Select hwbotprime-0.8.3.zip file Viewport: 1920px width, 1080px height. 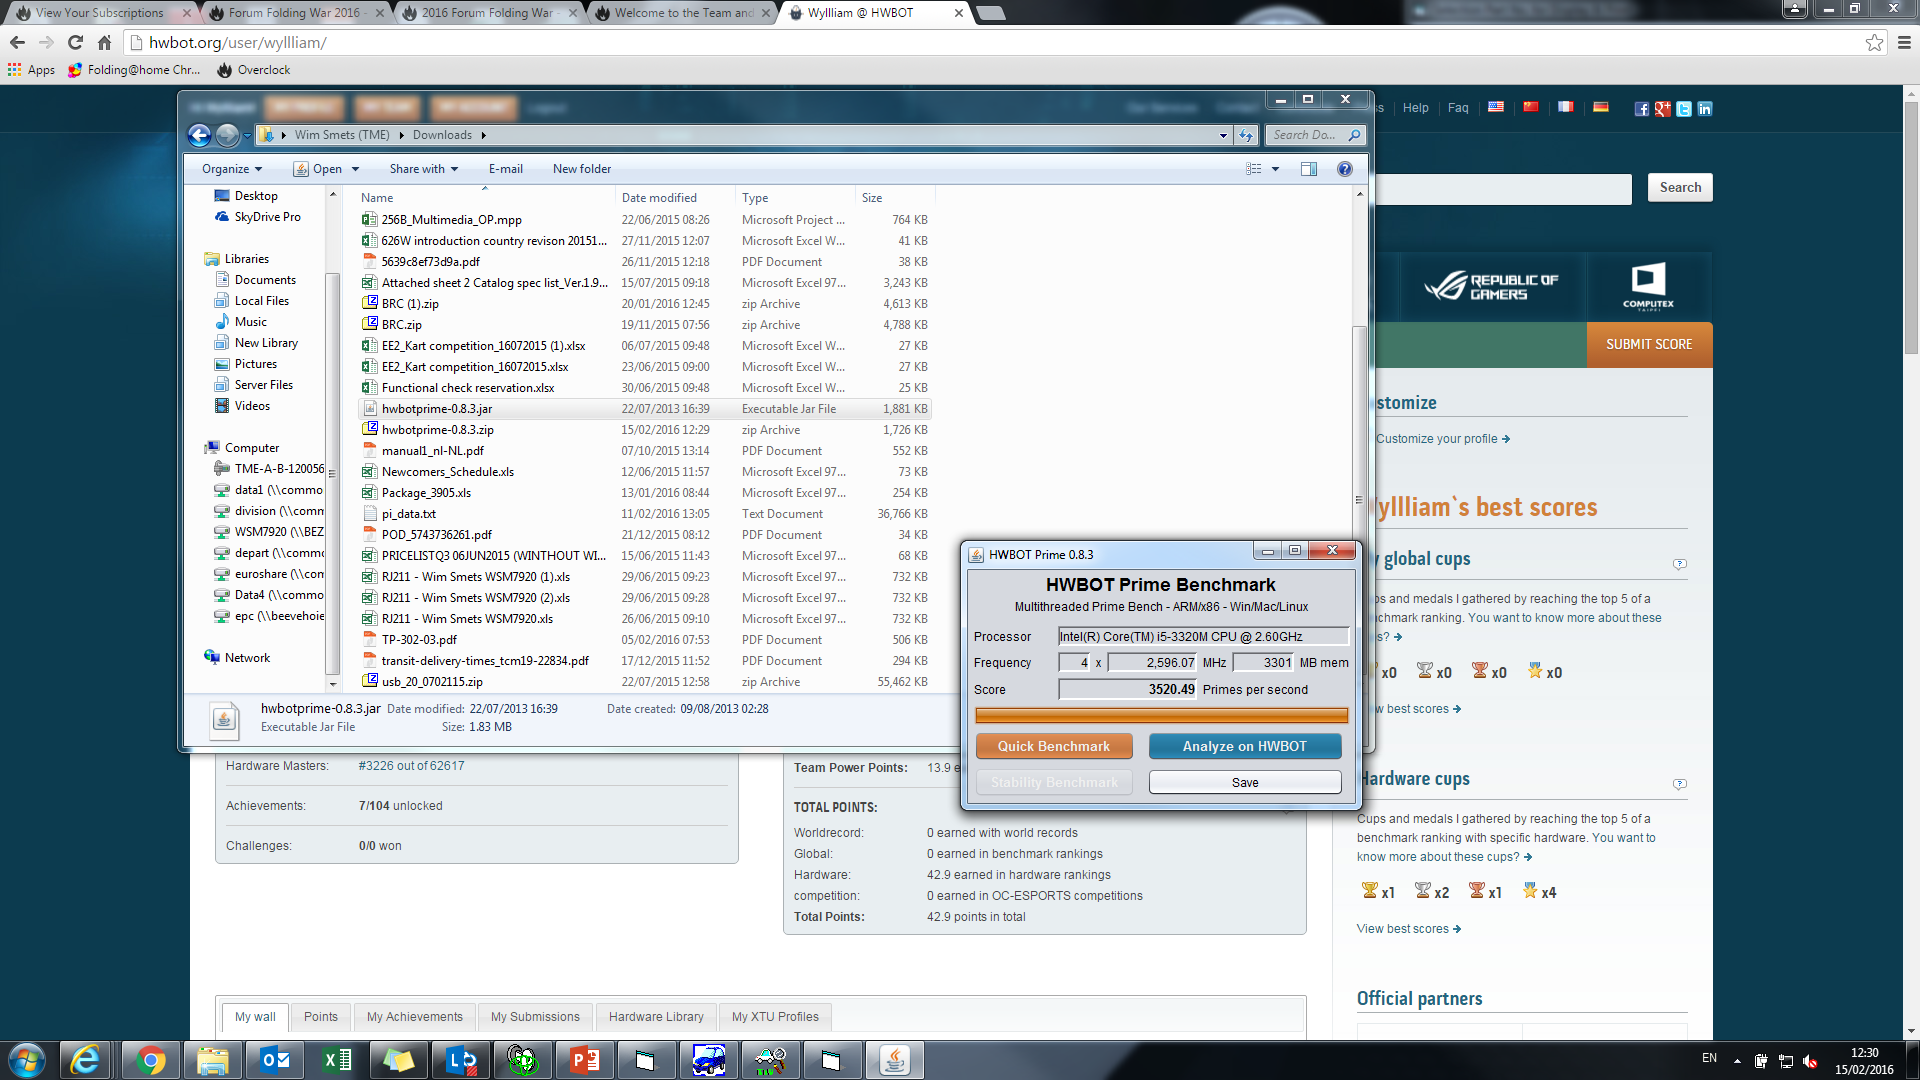coord(437,430)
